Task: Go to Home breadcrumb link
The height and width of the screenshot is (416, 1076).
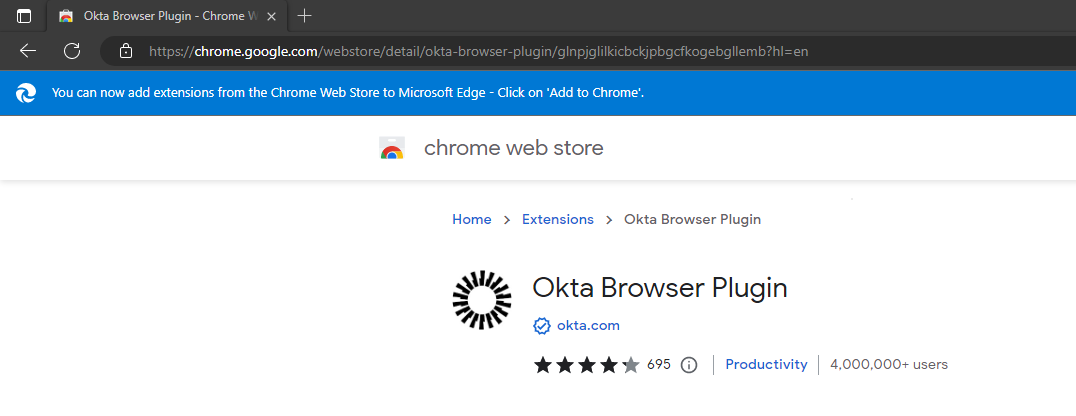Action: 472,220
